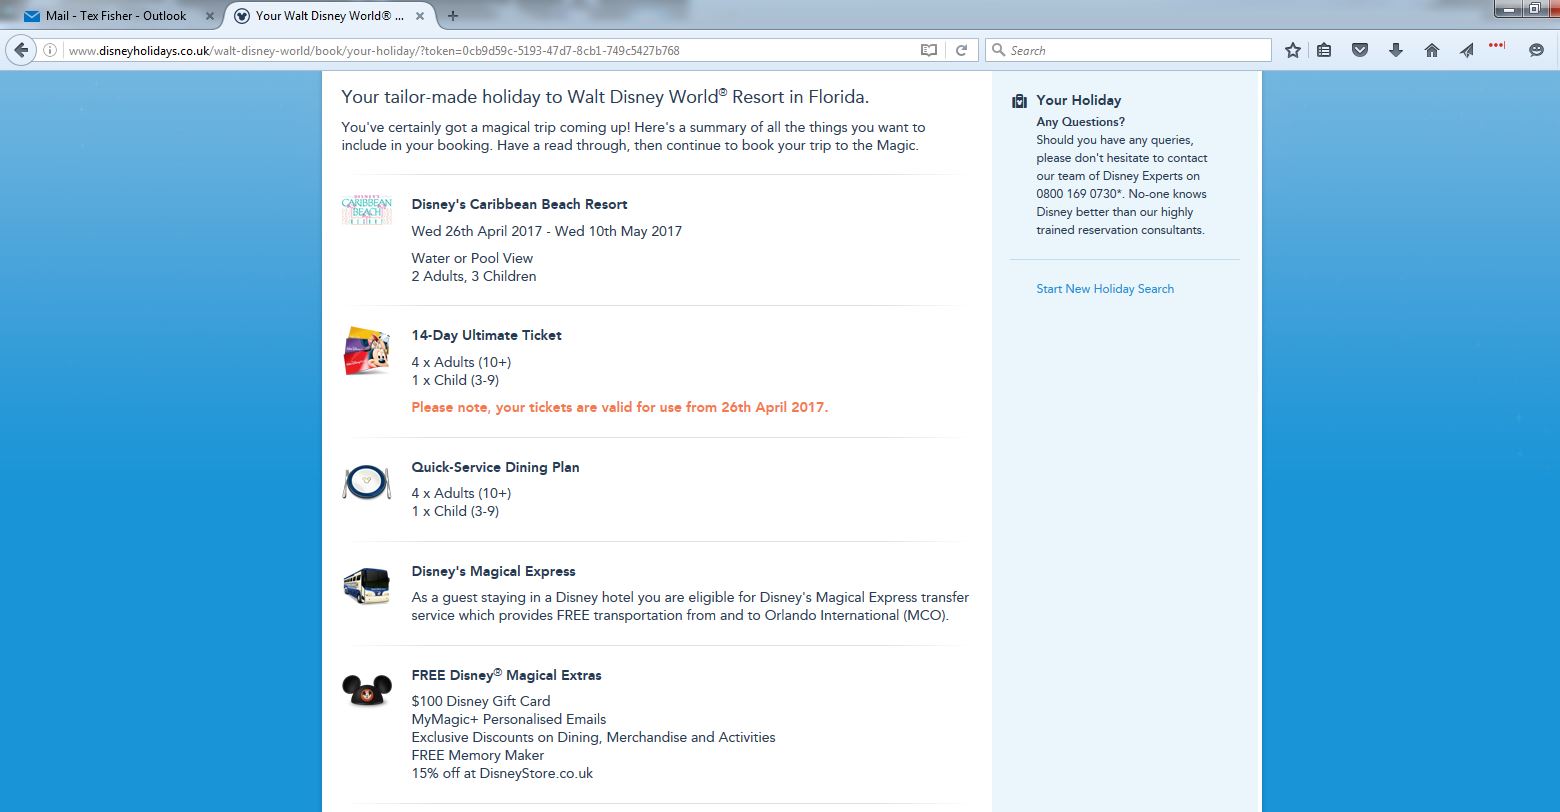The width and height of the screenshot is (1560, 812).
Task: Bookmark this page with the star icon
Action: pos(1293,50)
